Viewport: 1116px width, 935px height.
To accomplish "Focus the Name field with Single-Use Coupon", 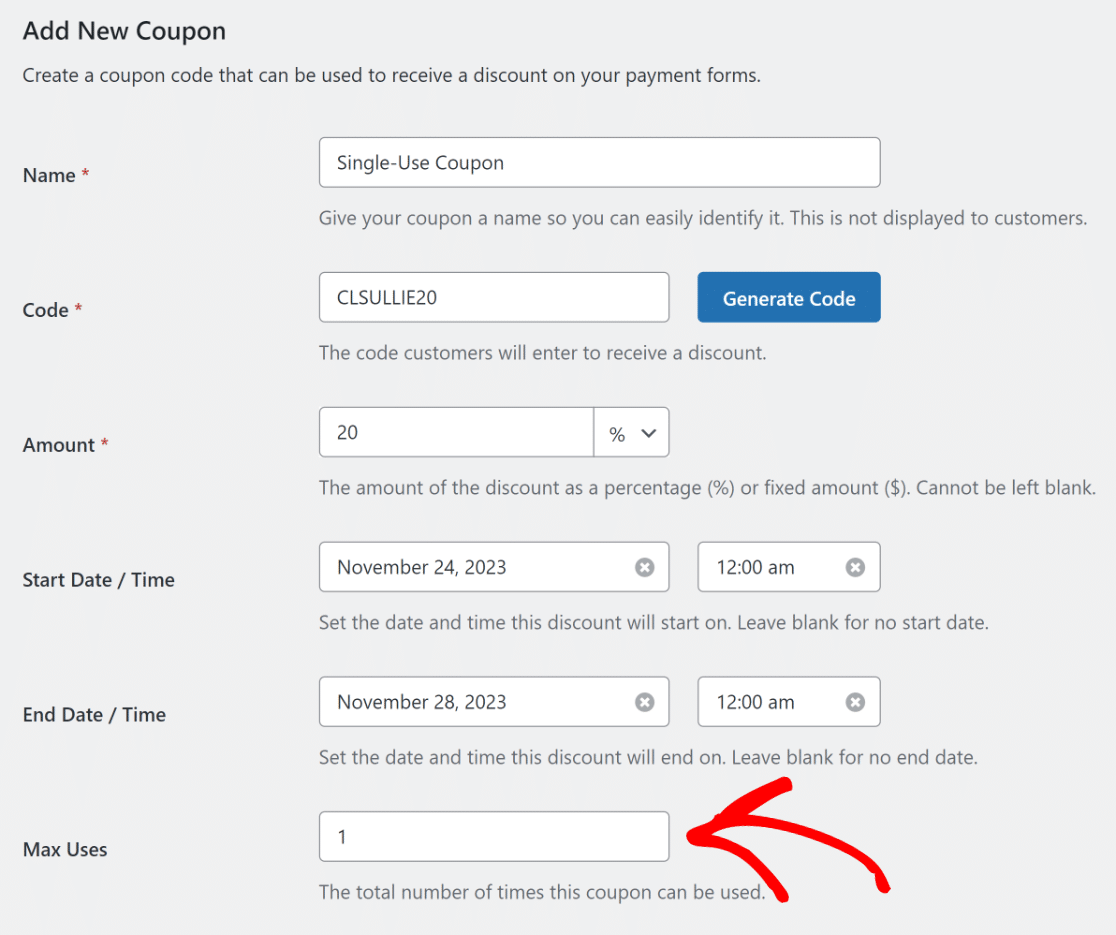I will [599, 163].
